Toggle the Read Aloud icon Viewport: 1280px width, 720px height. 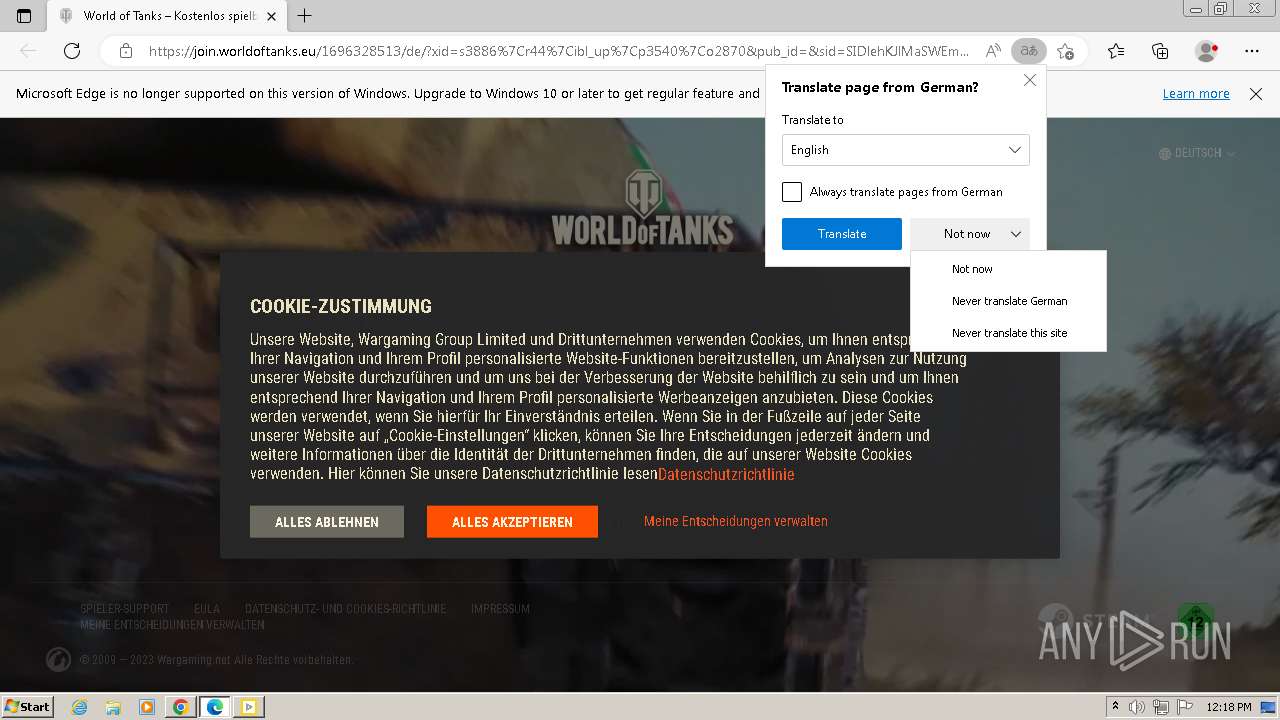pyautogui.click(x=993, y=51)
